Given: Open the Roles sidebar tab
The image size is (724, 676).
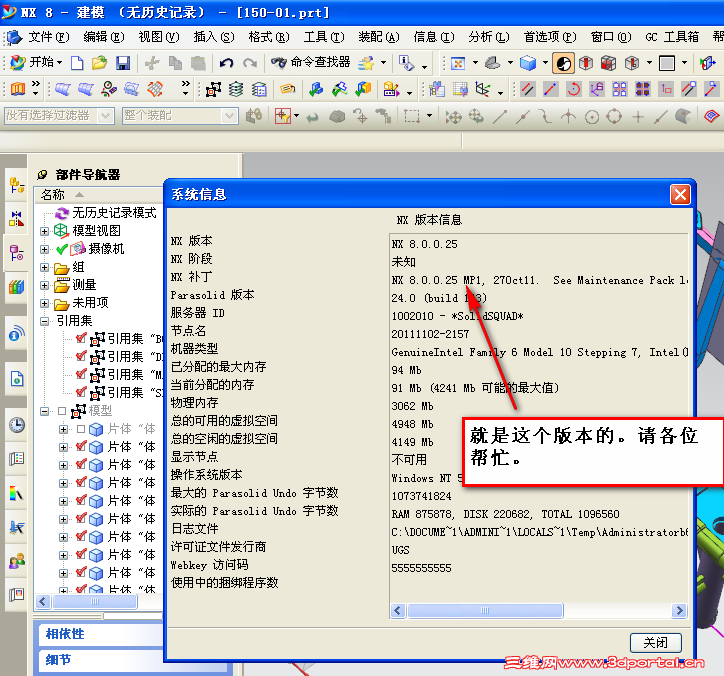Looking at the screenshot, I should (17, 561).
